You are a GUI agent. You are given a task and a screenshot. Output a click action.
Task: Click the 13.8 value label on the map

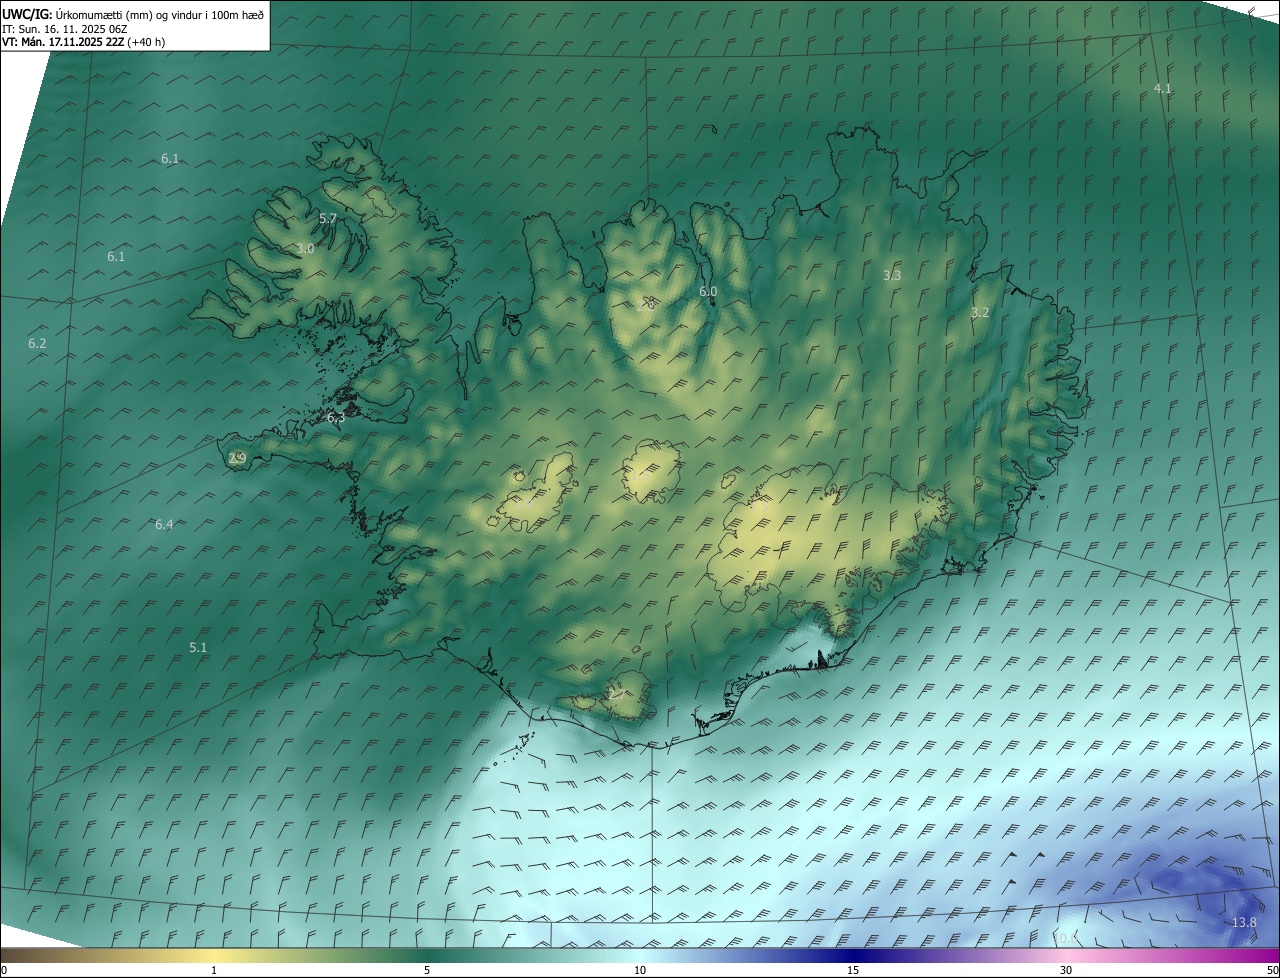(x=1244, y=923)
